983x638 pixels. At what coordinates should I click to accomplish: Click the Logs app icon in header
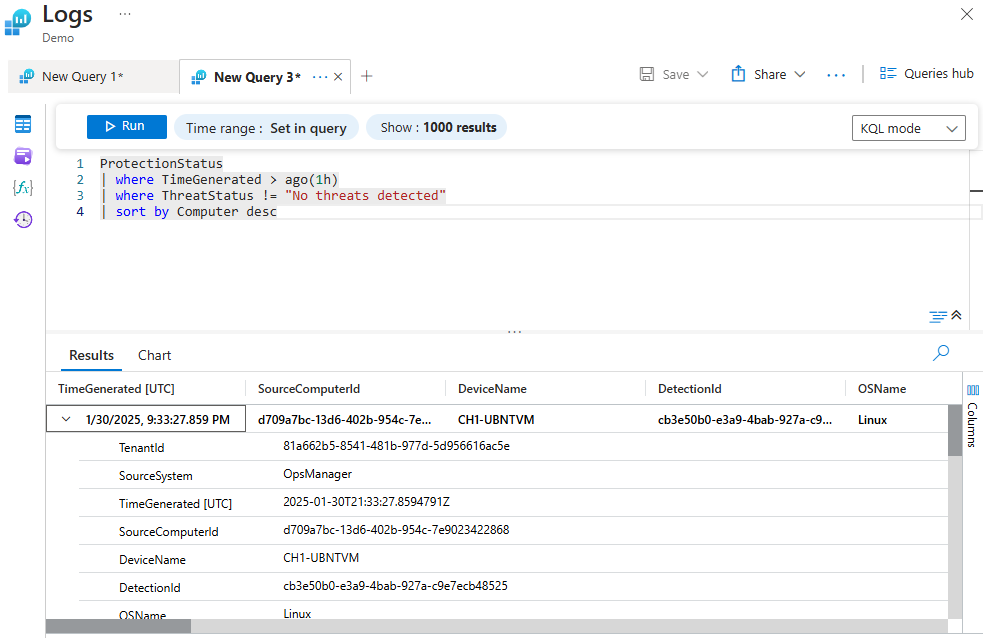point(18,23)
